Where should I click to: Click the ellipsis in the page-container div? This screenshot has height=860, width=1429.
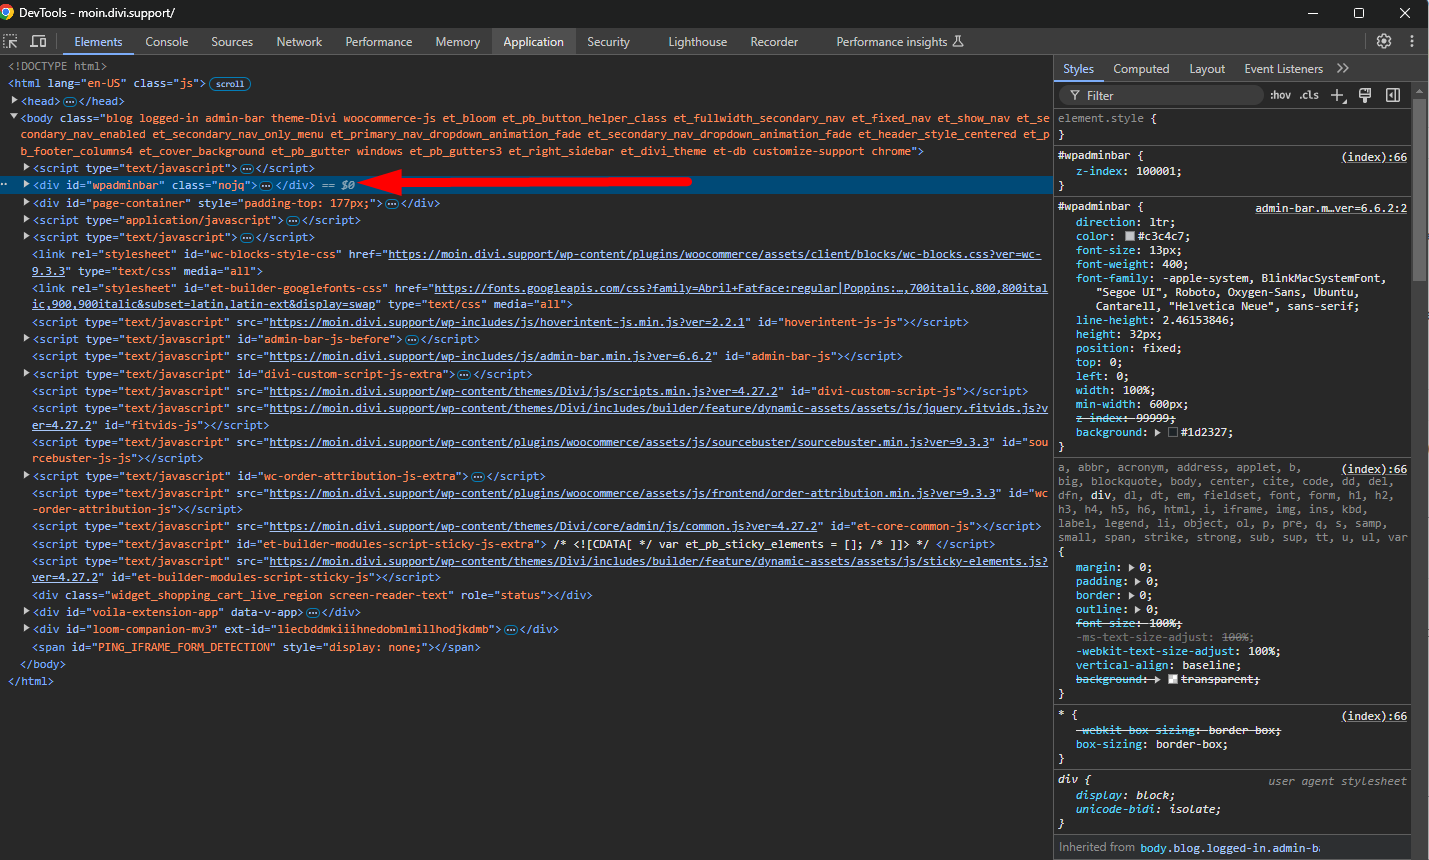[x=392, y=203]
